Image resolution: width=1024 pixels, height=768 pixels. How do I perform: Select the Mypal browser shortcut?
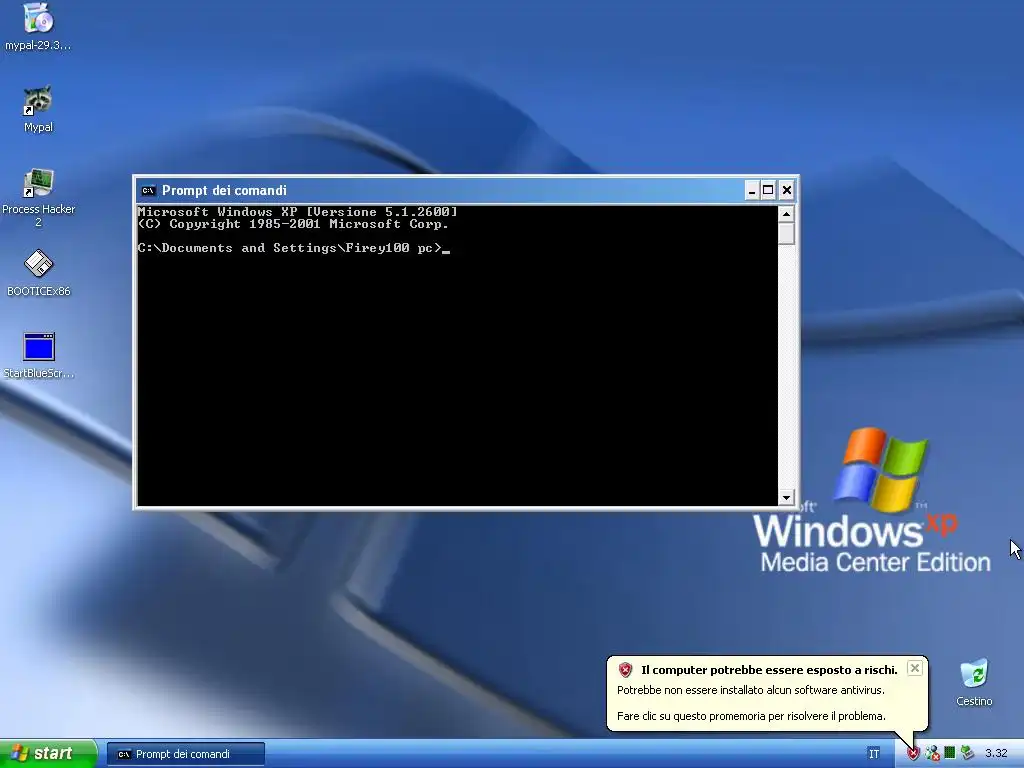[38, 108]
